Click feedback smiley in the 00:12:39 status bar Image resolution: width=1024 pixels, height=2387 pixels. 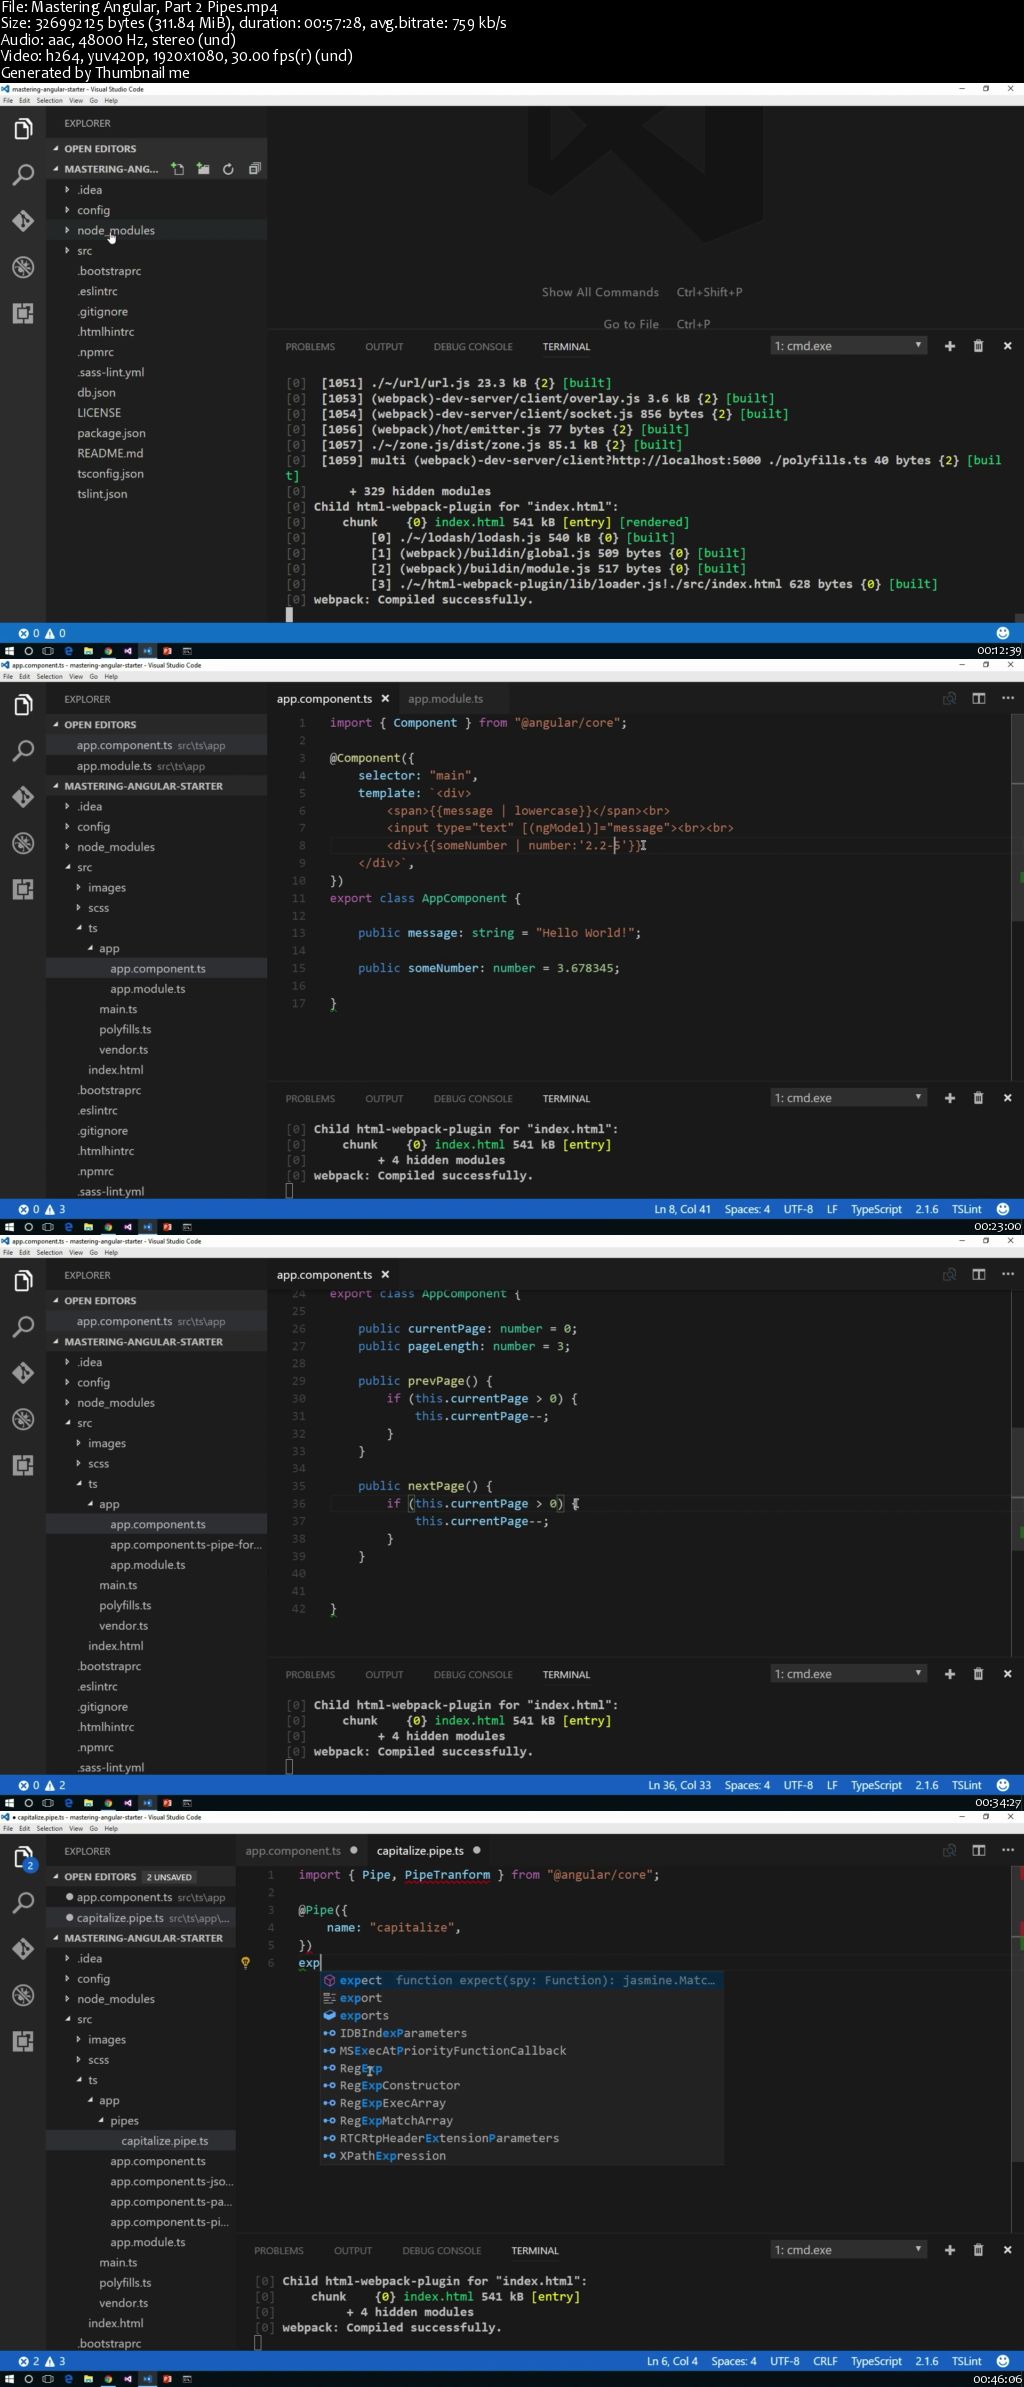[1003, 633]
